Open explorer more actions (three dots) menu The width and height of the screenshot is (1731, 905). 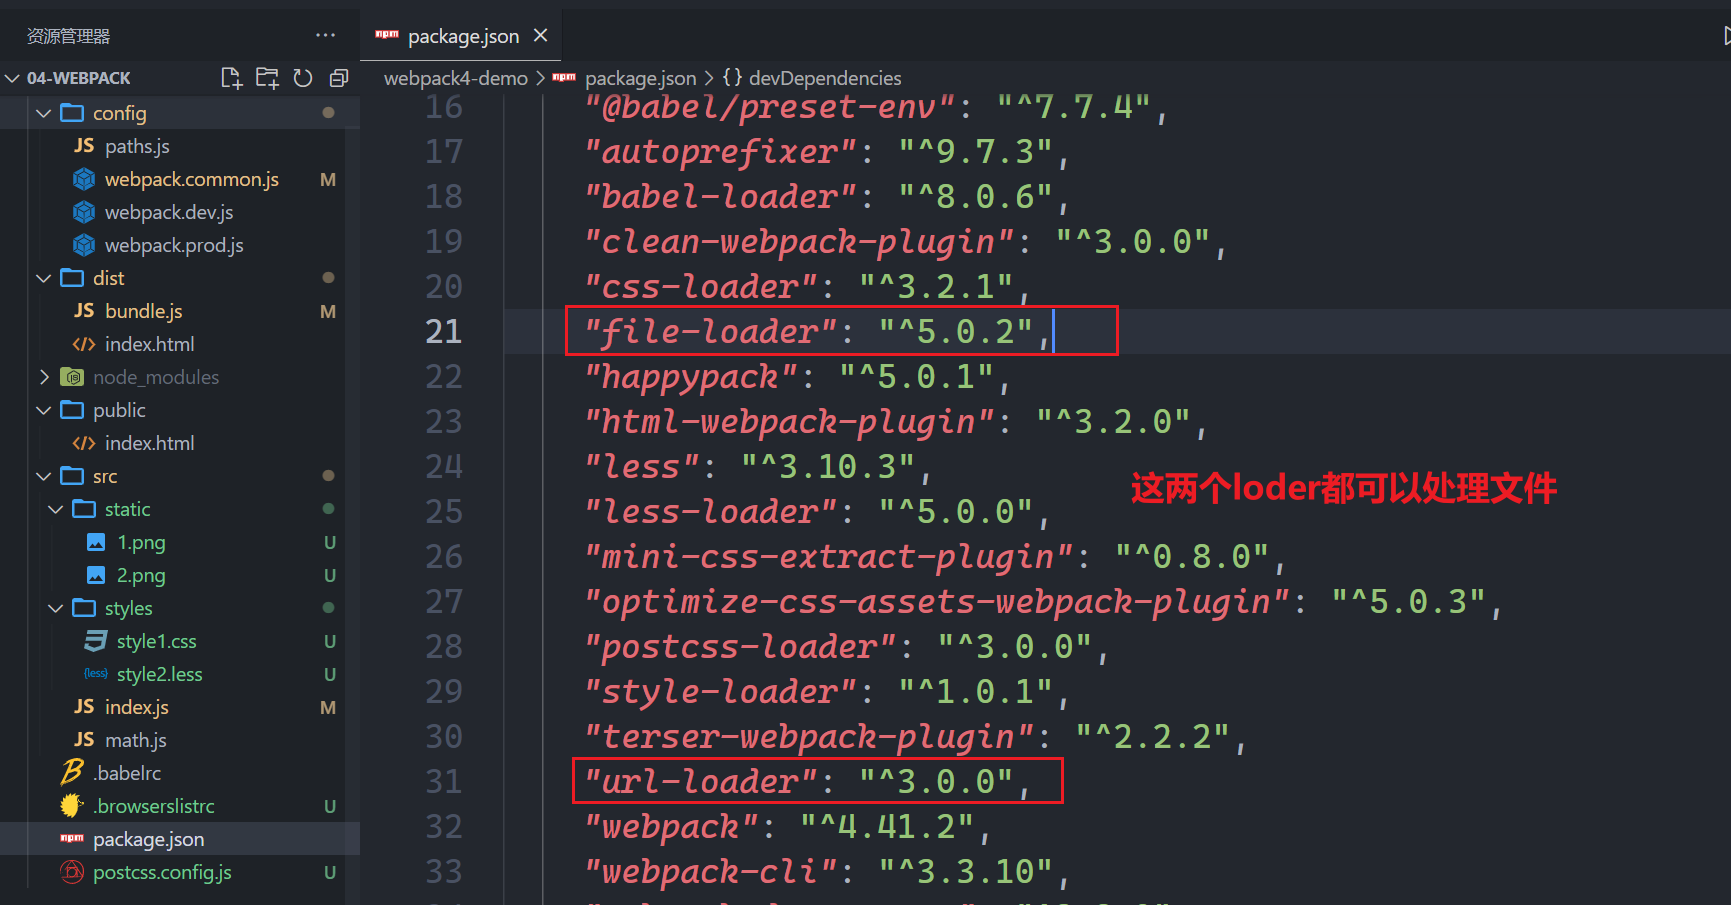tap(326, 35)
